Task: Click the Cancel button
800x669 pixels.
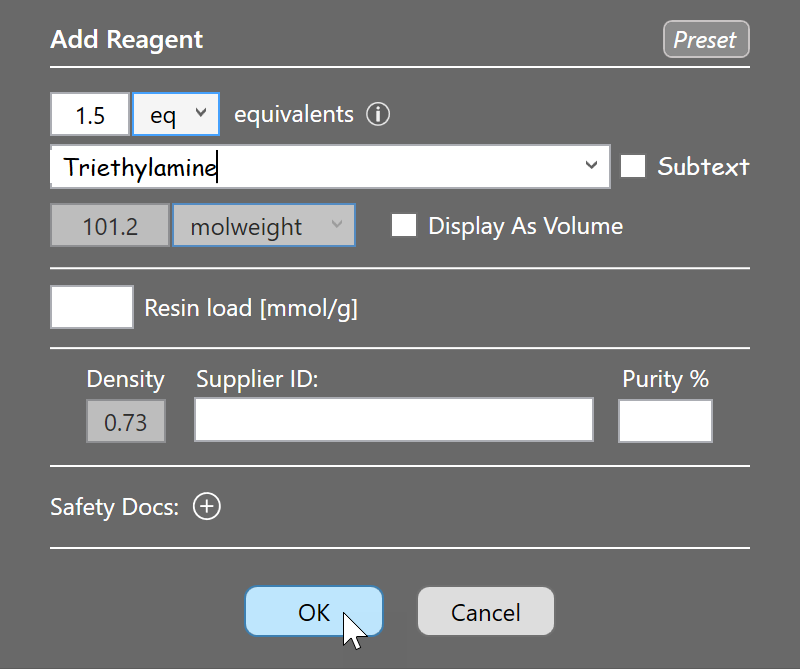Action: click(486, 611)
